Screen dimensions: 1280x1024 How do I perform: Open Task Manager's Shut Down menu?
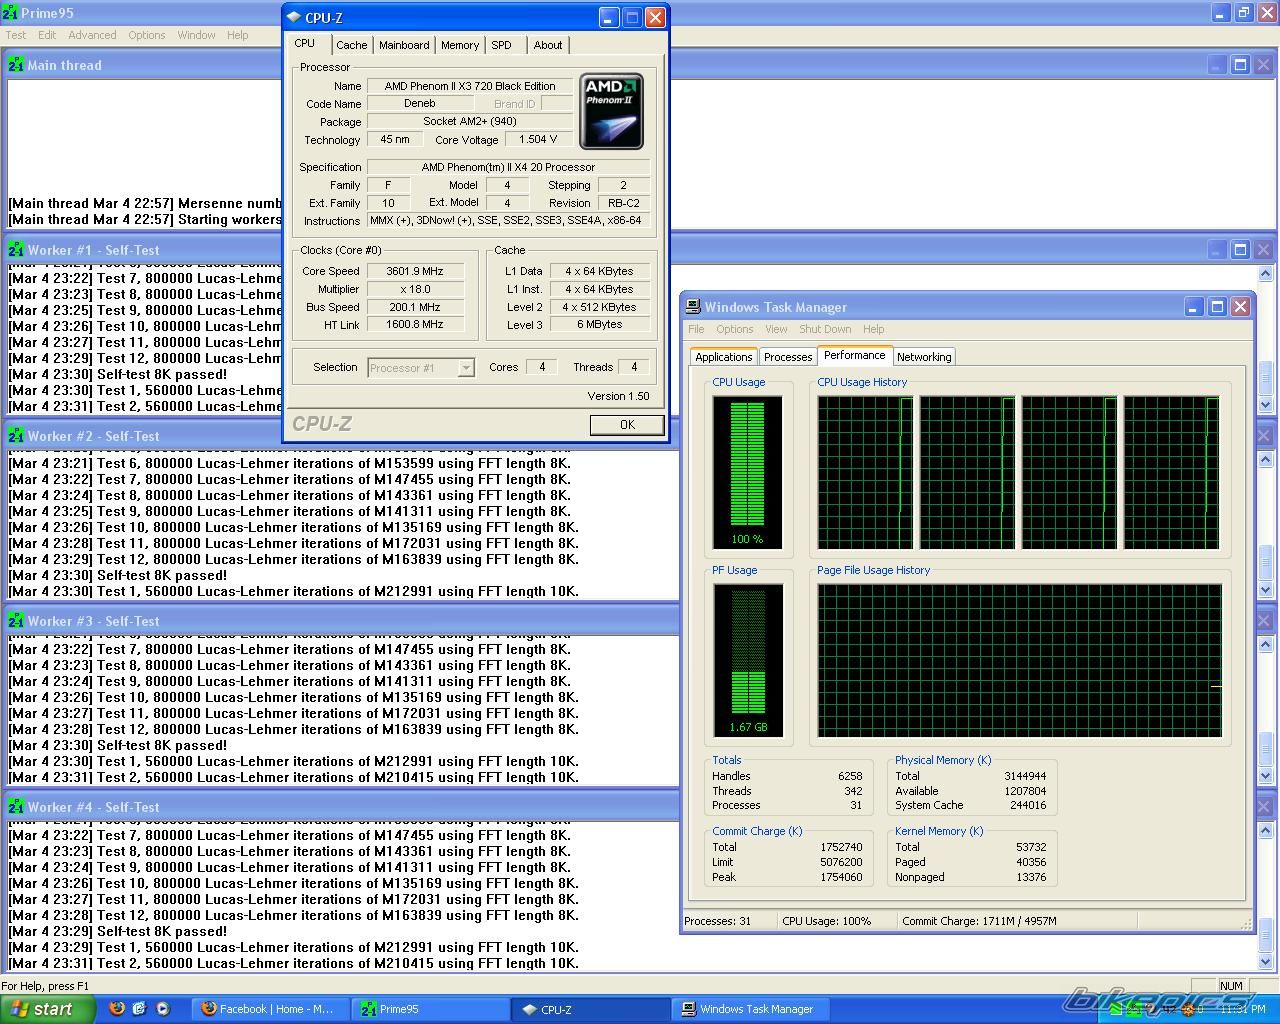[825, 329]
